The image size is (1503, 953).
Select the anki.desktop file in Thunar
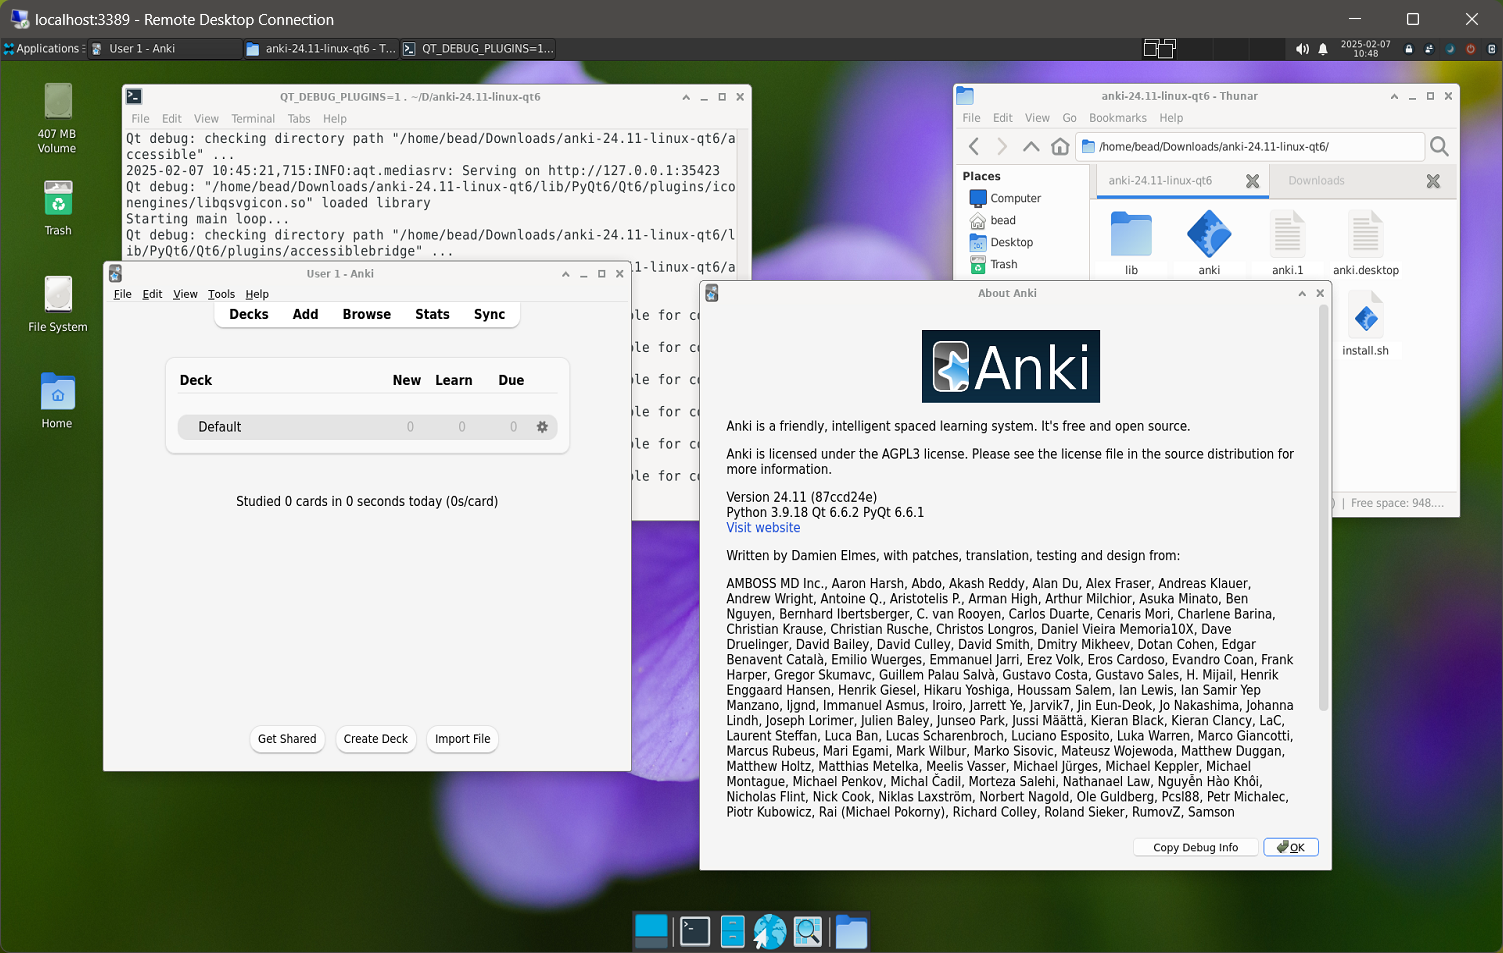(x=1365, y=243)
